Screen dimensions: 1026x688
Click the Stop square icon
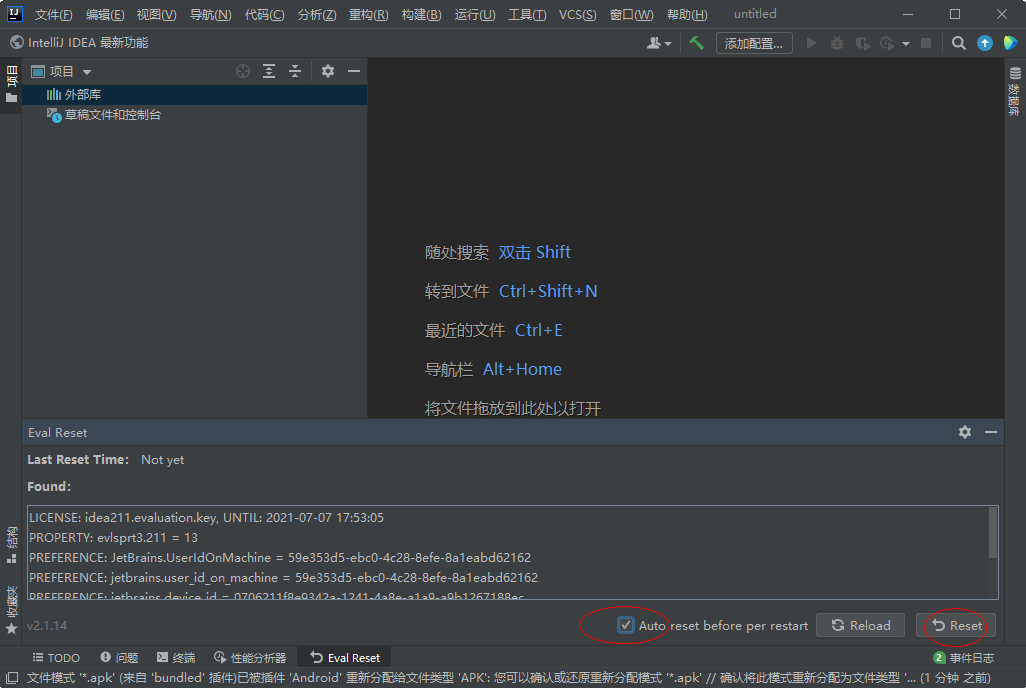pos(925,43)
